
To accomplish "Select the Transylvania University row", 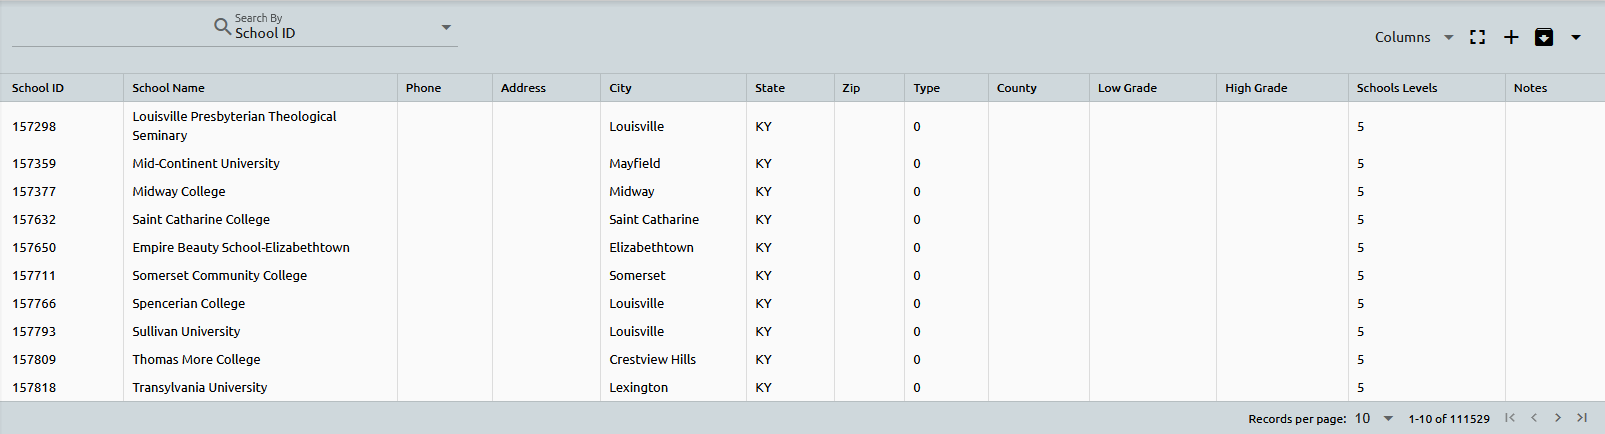I will 199,387.
